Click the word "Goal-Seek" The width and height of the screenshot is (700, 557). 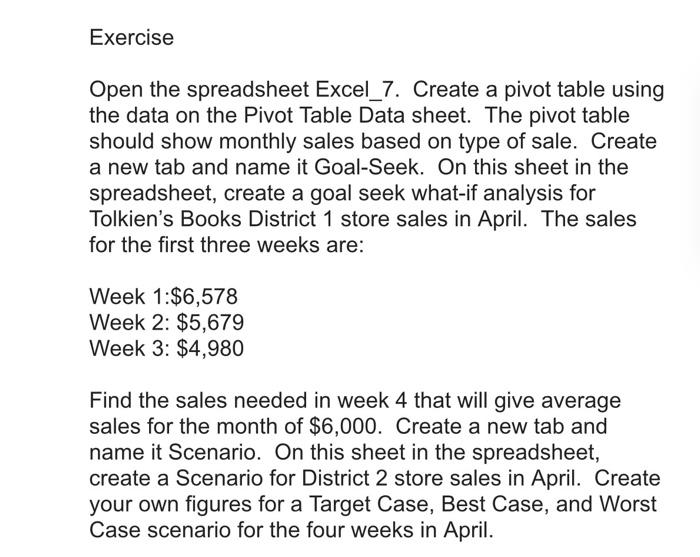[367, 167]
